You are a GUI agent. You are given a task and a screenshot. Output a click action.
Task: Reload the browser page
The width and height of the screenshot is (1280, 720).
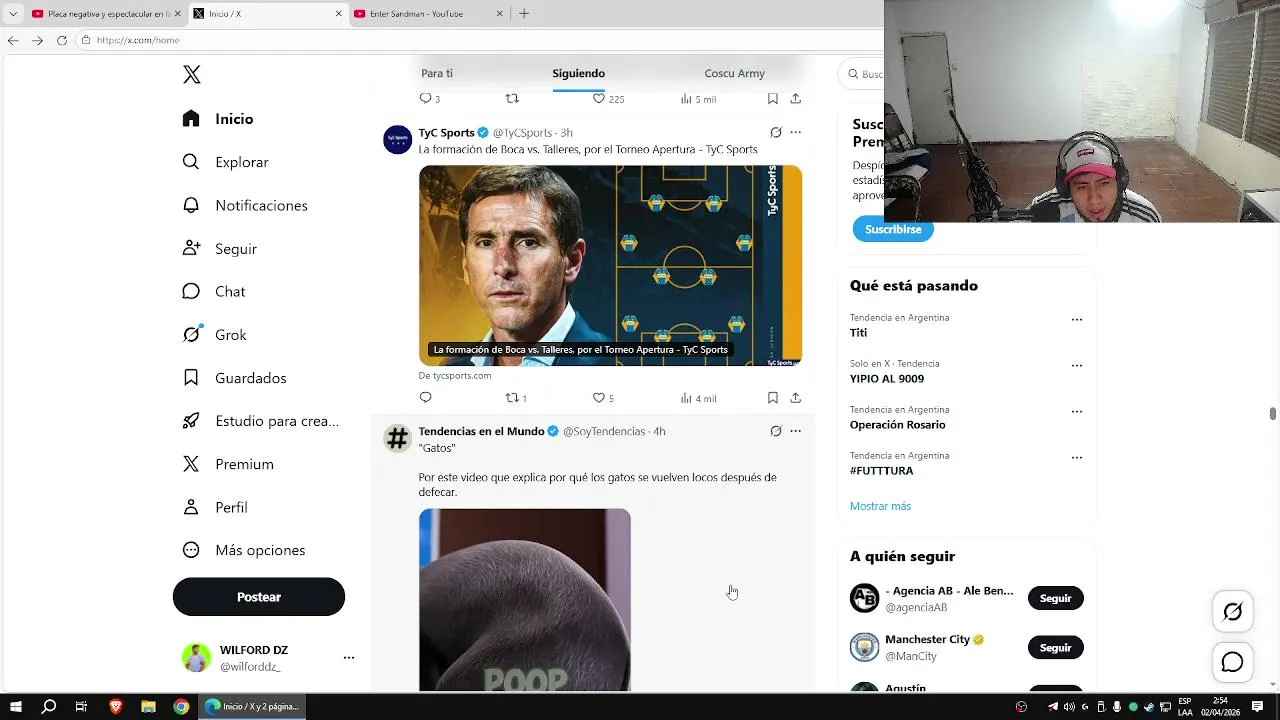tap(62, 40)
